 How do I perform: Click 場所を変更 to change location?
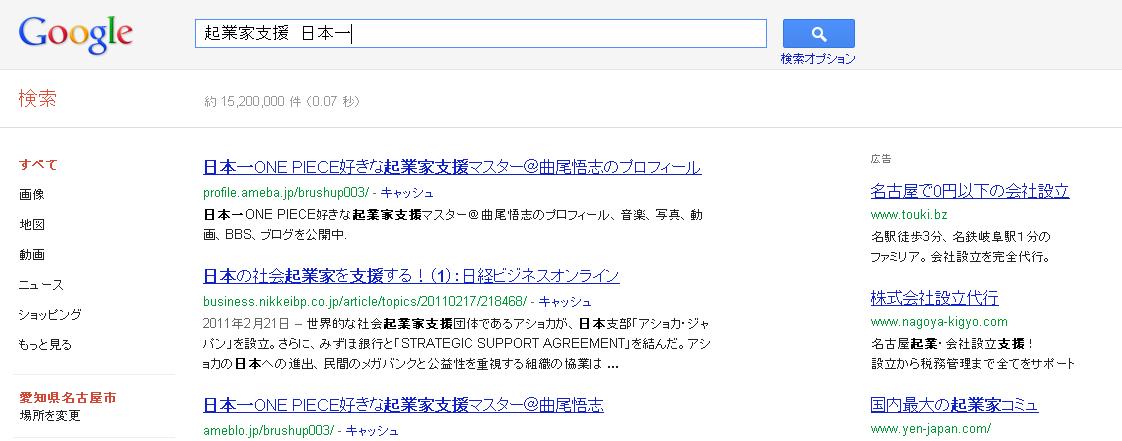click(x=49, y=415)
